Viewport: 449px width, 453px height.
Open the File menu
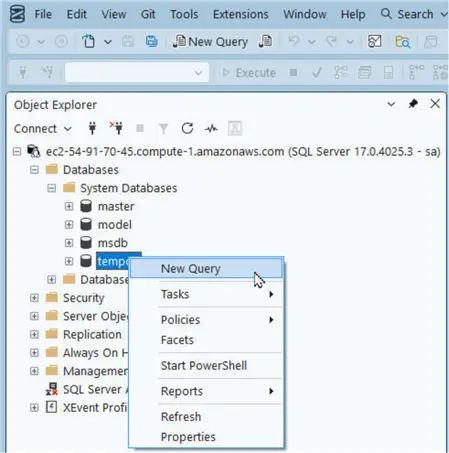(43, 14)
